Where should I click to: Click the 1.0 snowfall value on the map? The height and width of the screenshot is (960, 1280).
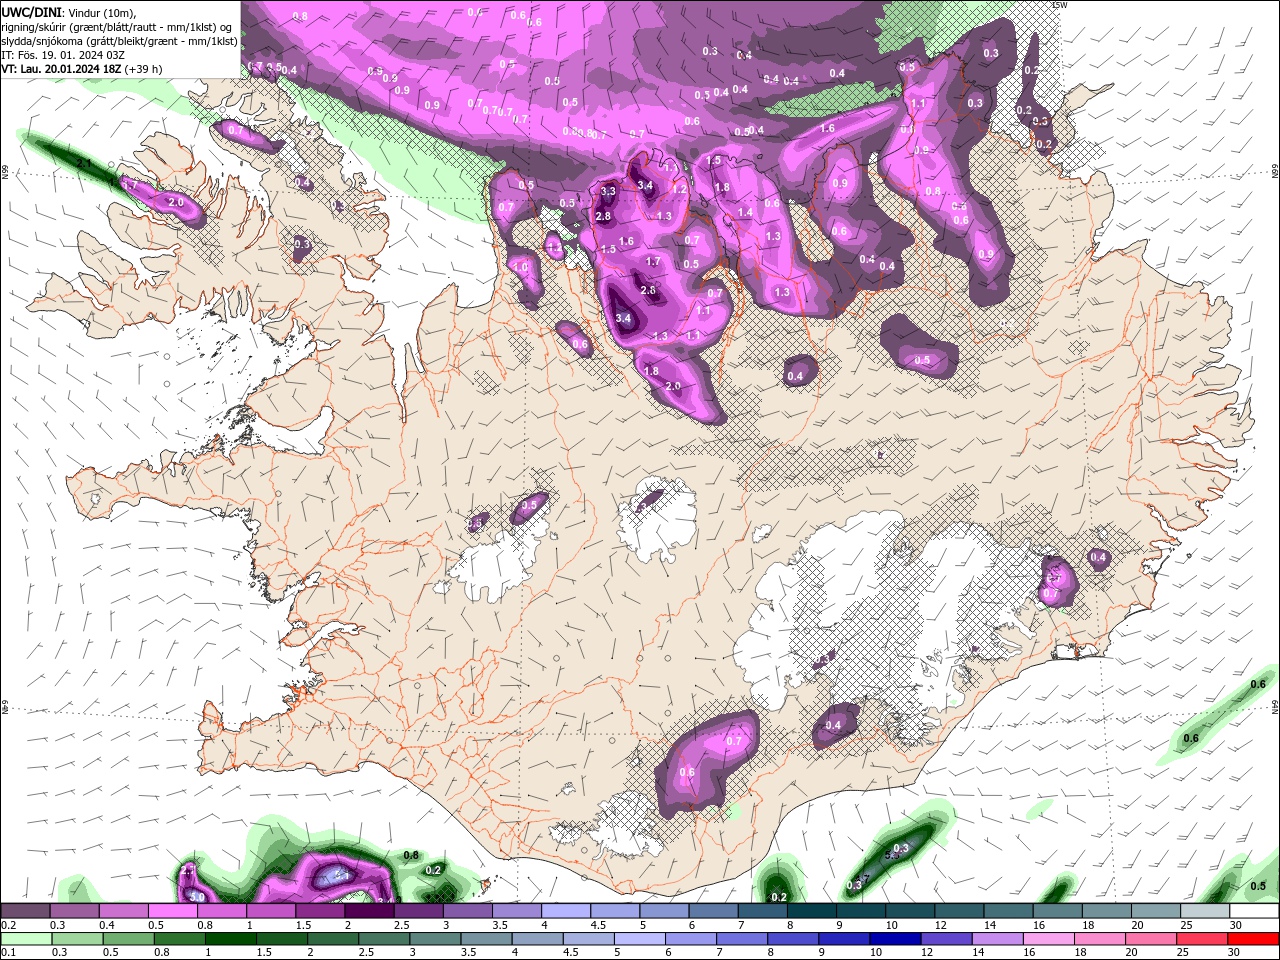tap(520, 267)
